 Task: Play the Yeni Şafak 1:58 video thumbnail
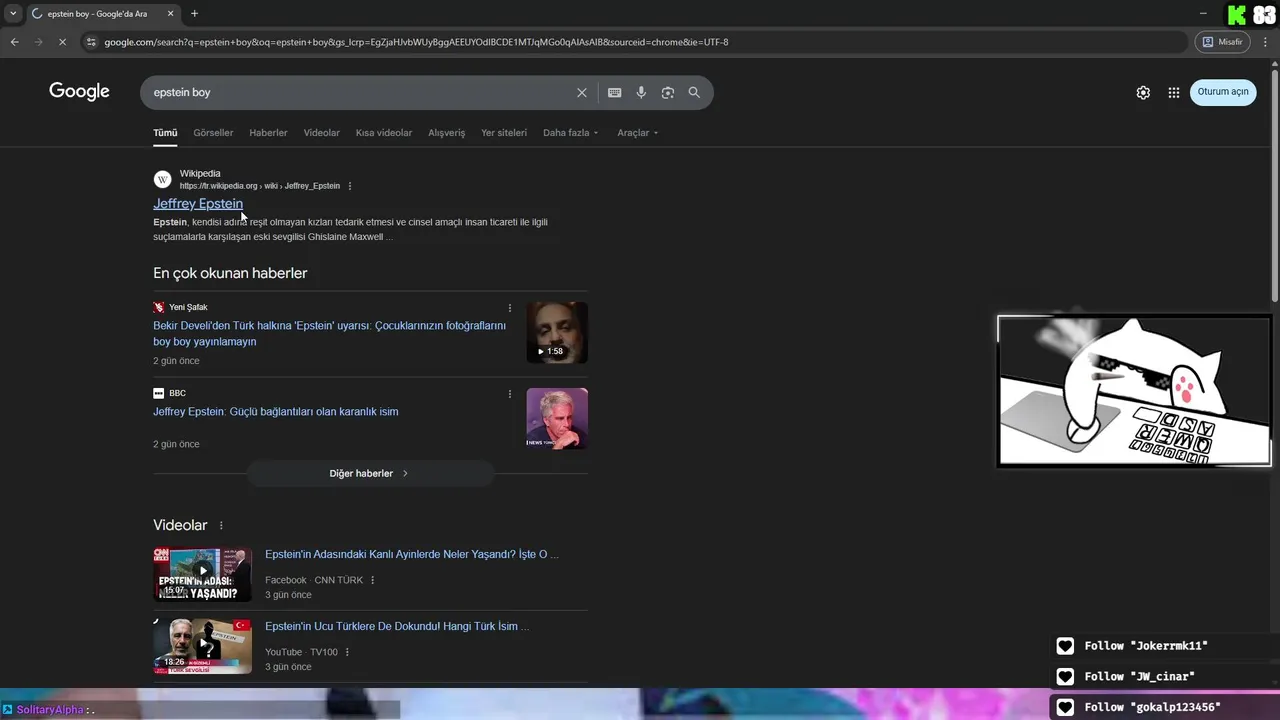pos(557,333)
